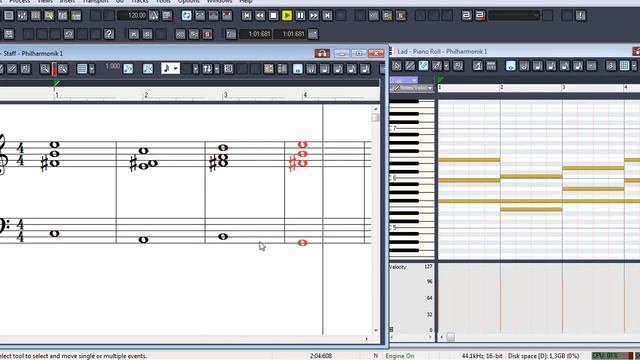Screen dimensions: 640x360
Task: Expand the arrow beside the Staff layout icon
Action: point(92,69)
